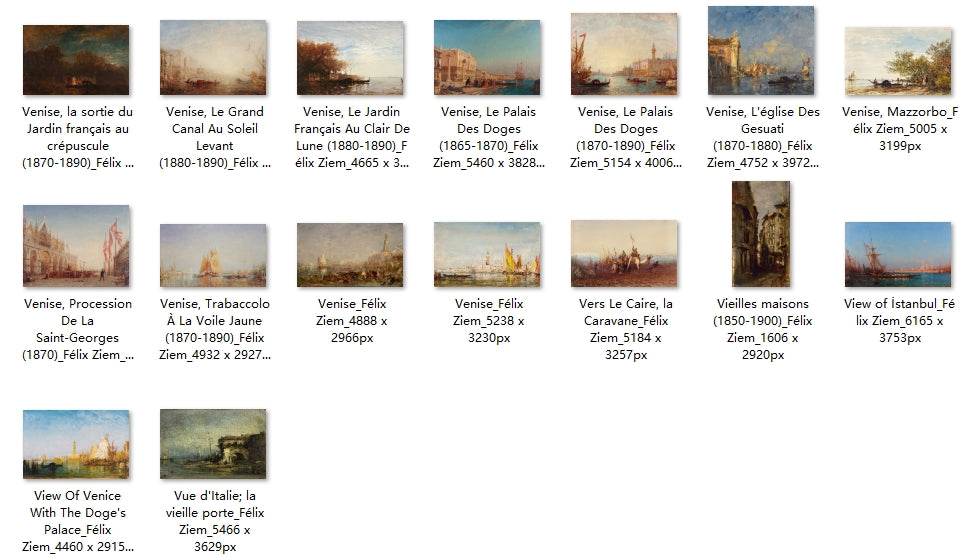Open Le Grand Canal Au Soleil Levant thumbnail
Screen dimensions: 975x560
[x=213, y=58]
